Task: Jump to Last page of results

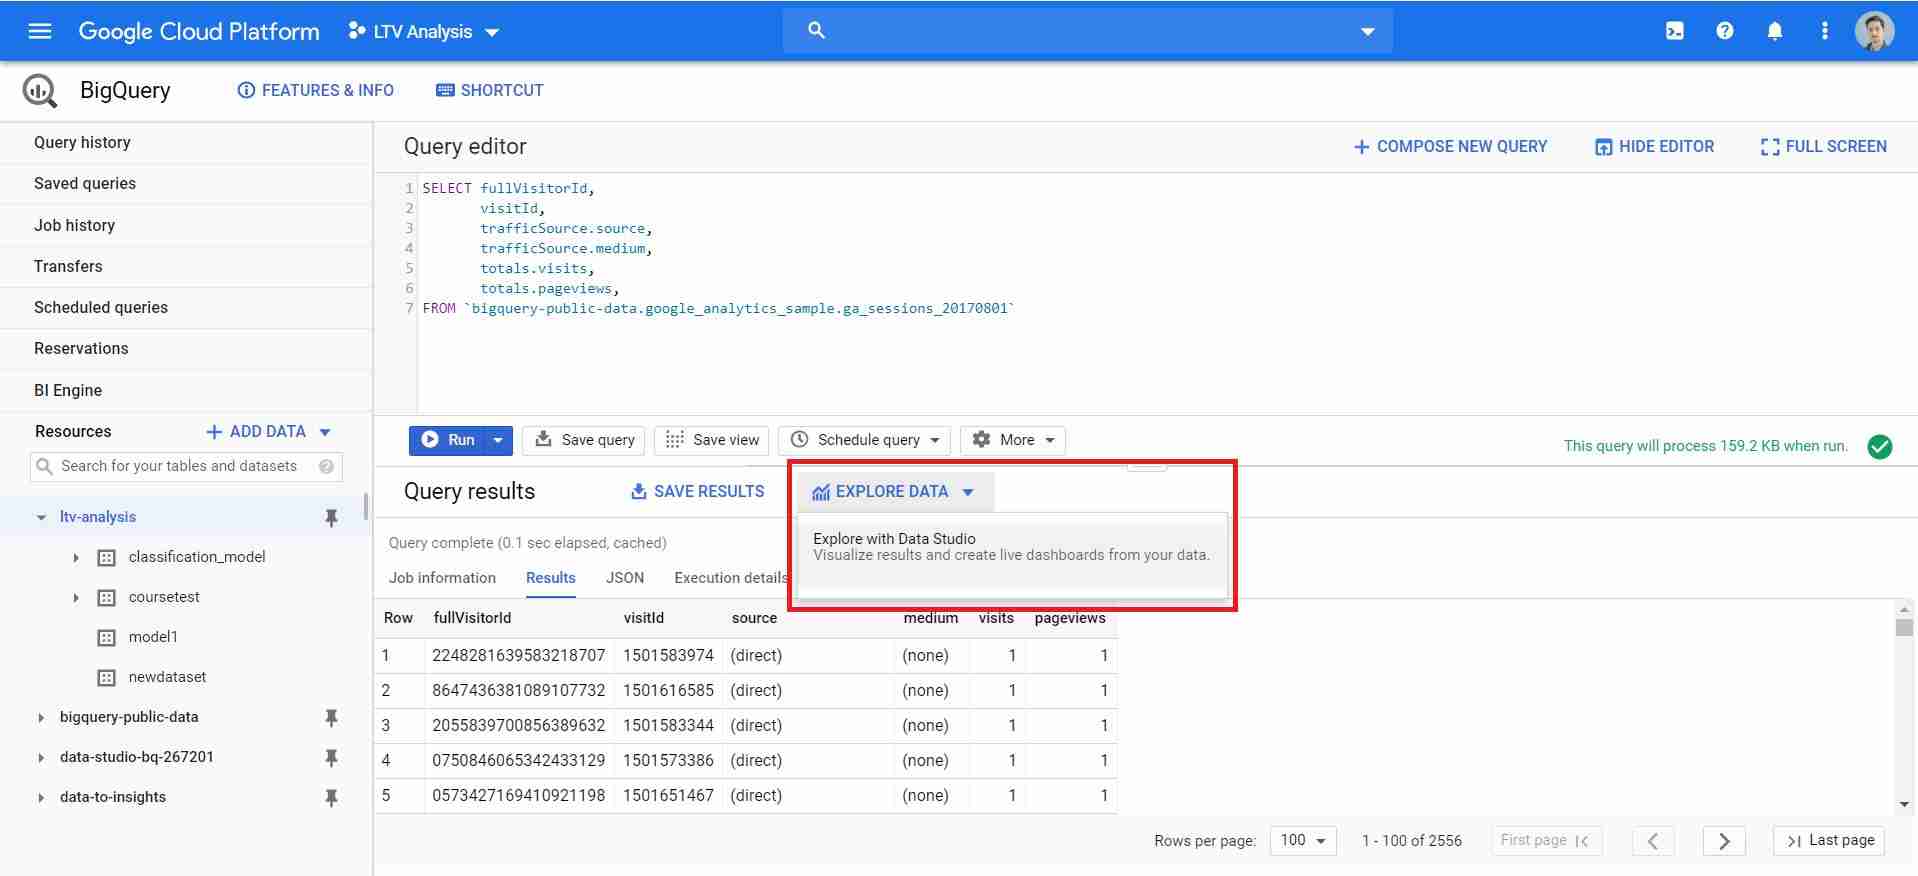Action: 1829,841
